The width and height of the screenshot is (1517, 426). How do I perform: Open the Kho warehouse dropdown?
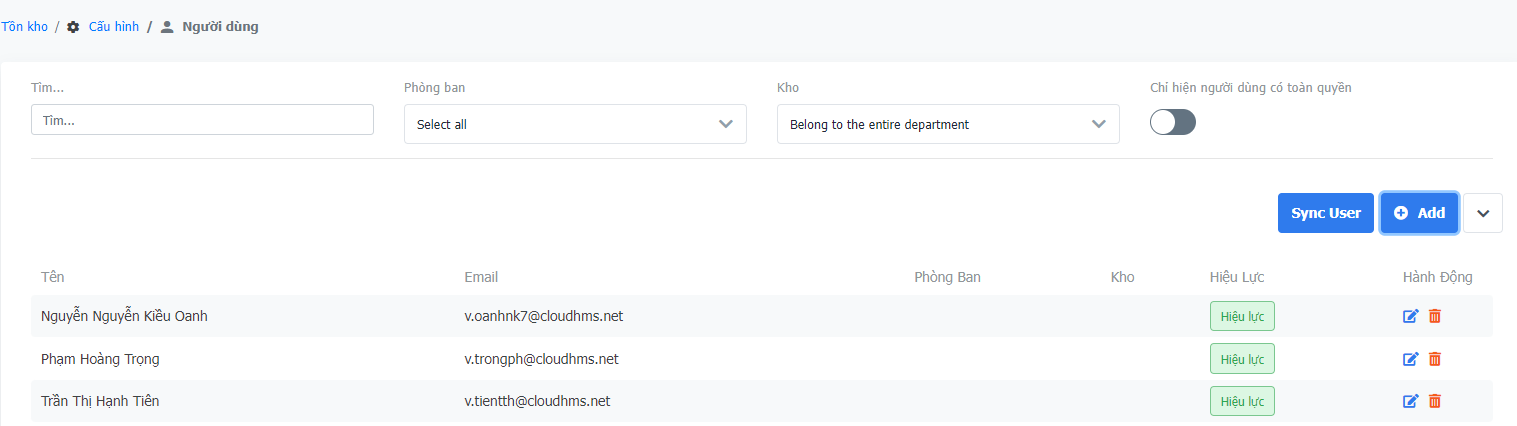click(x=948, y=124)
